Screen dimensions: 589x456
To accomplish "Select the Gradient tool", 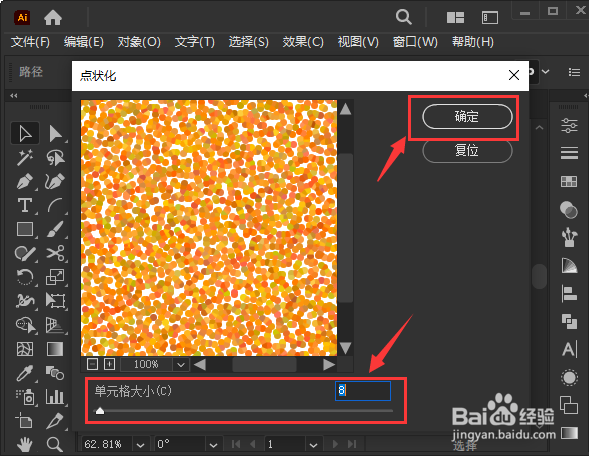I will coord(55,349).
